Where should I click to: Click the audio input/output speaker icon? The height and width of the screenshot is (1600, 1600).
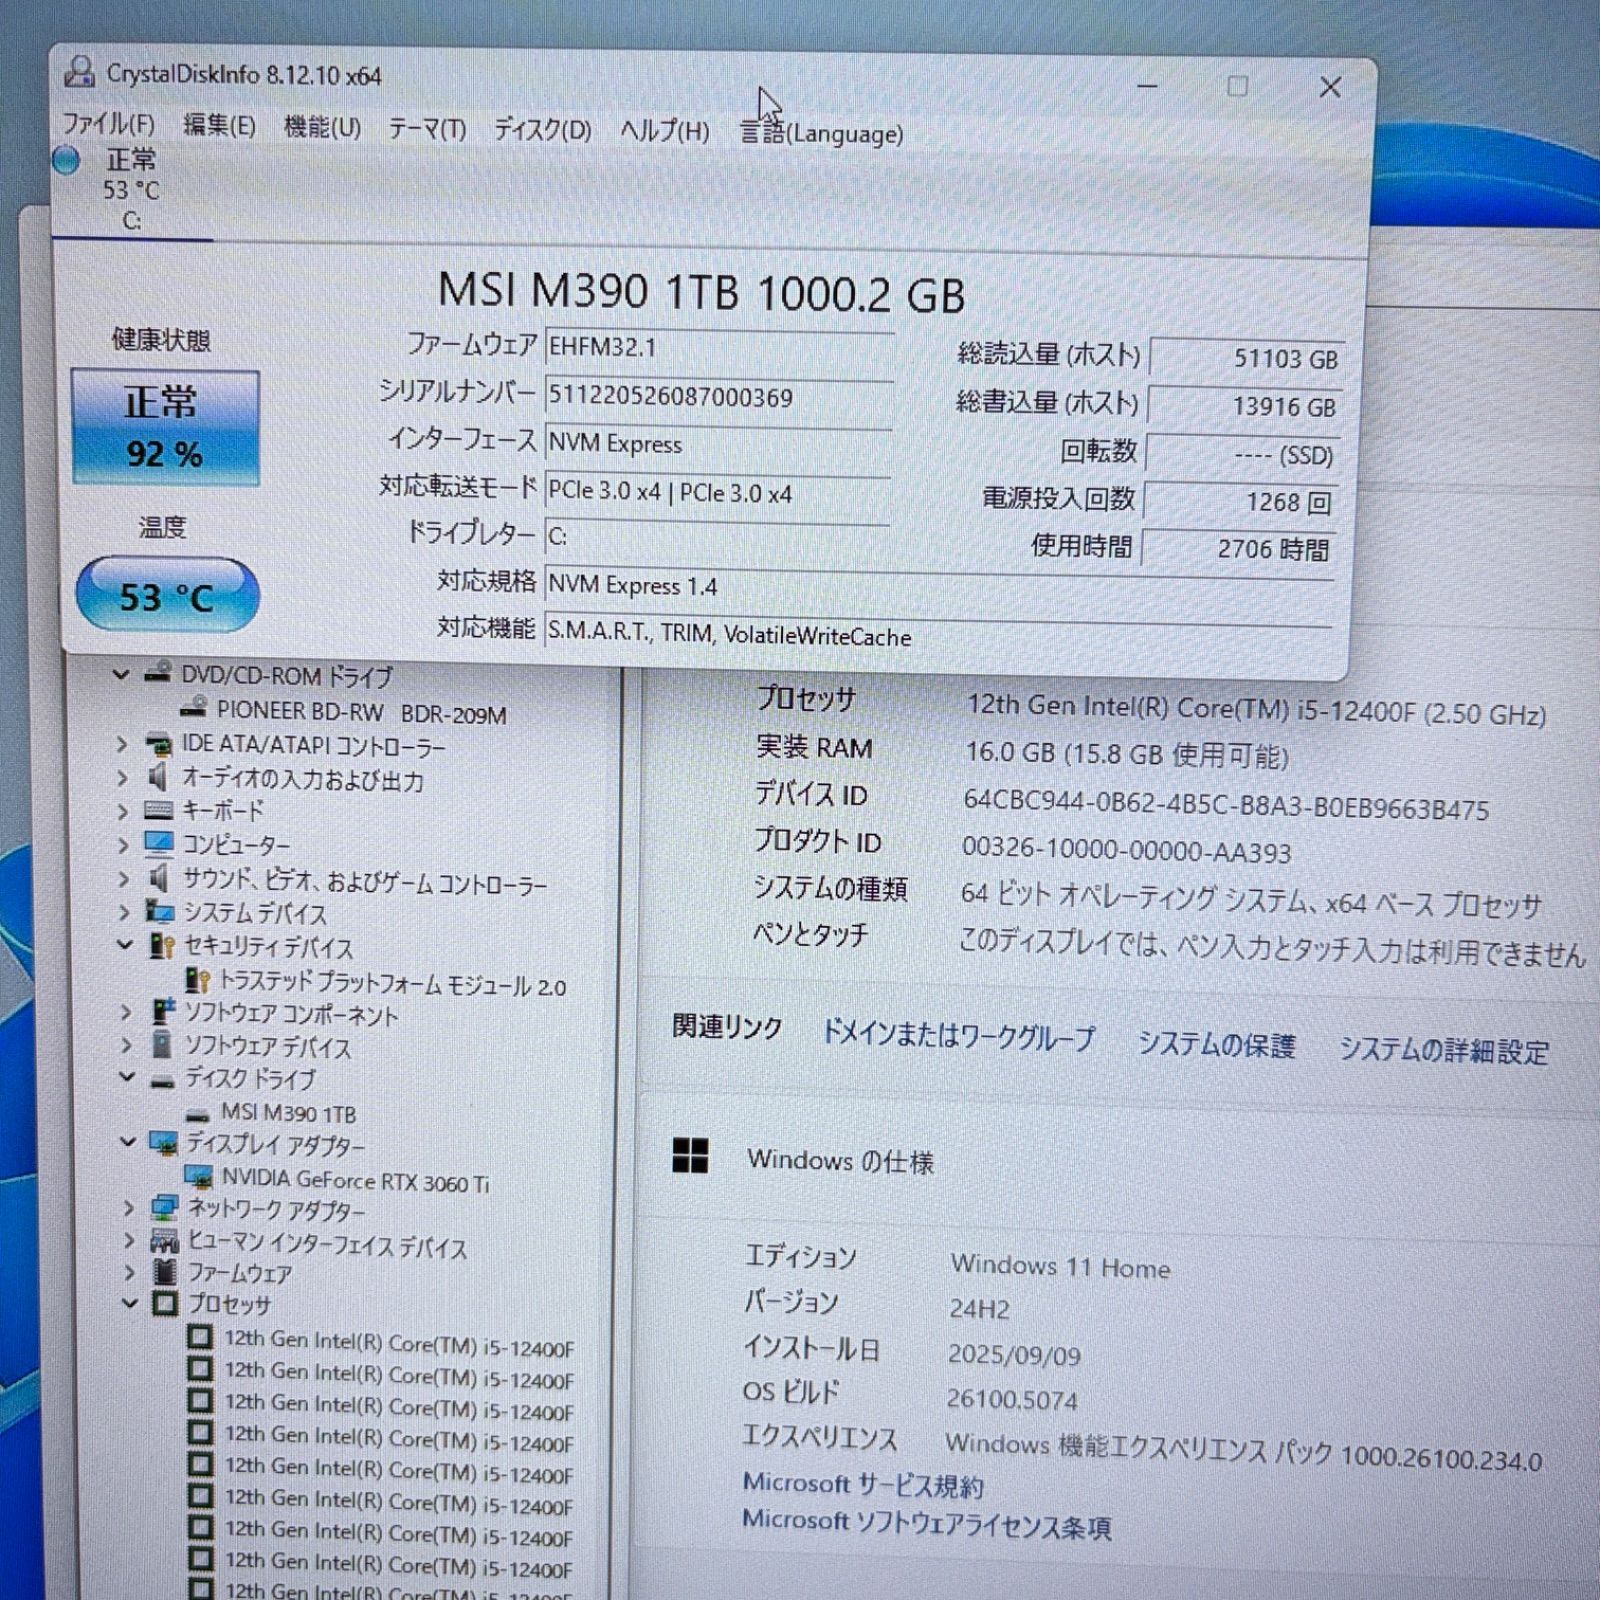point(158,777)
